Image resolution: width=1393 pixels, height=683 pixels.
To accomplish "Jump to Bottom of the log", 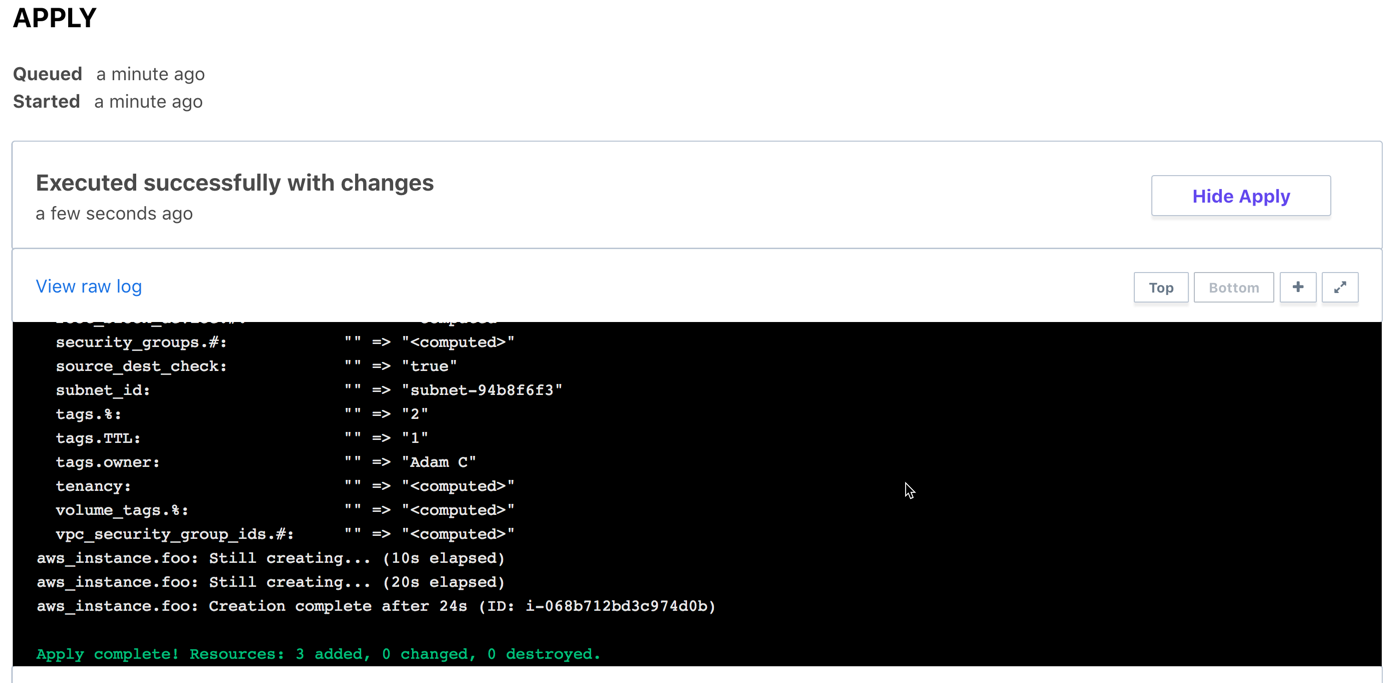I will (x=1233, y=288).
